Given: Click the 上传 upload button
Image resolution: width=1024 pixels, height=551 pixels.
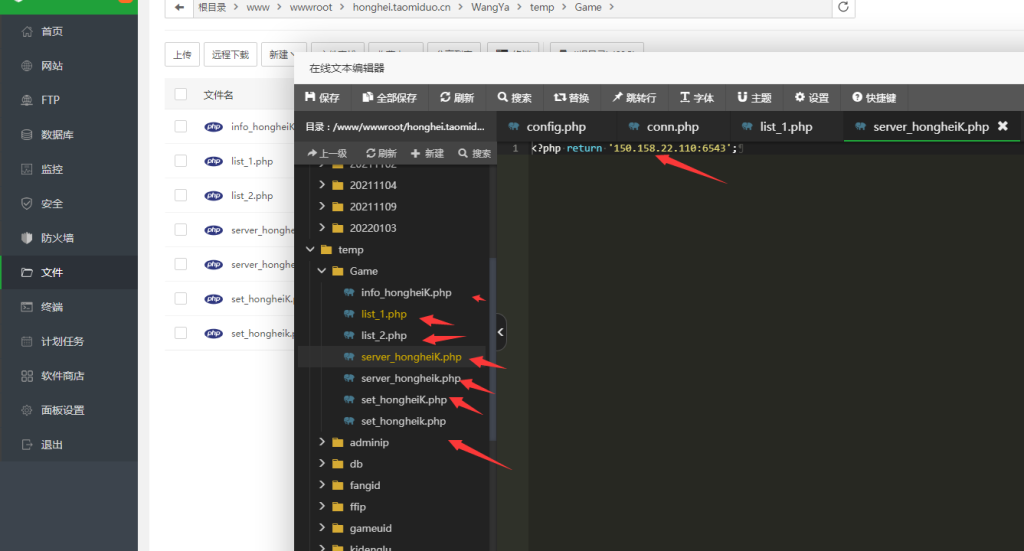Looking at the screenshot, I should coord(182,55).
